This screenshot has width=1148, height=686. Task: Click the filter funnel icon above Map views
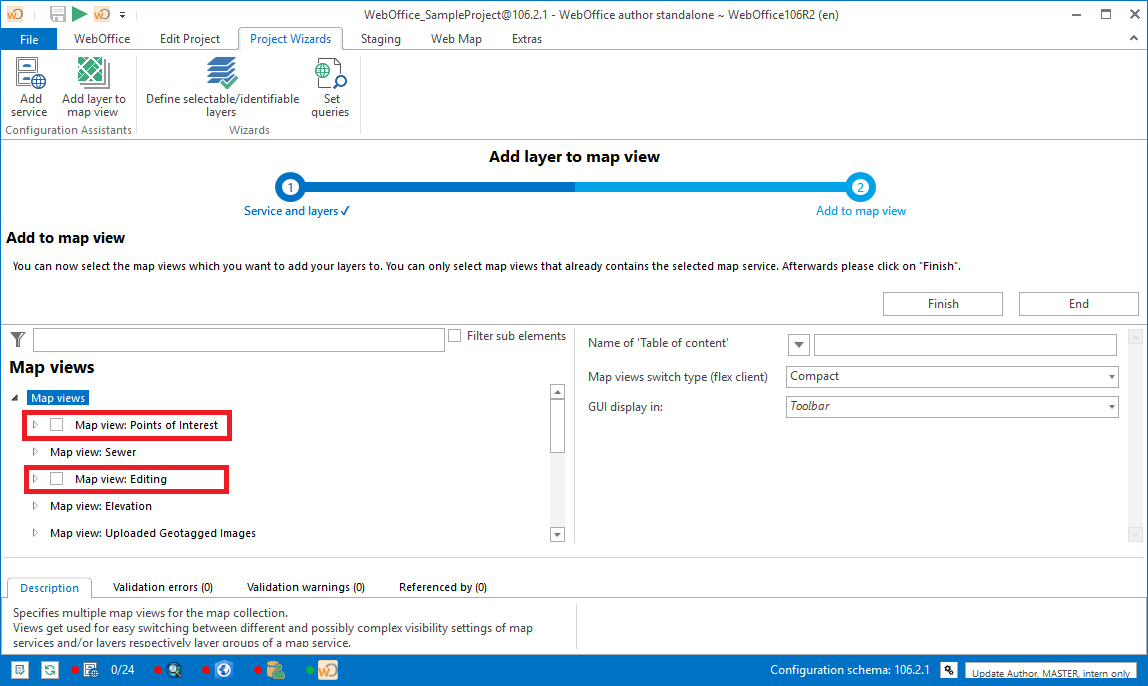pyautogui.click(x=17, y=339)
